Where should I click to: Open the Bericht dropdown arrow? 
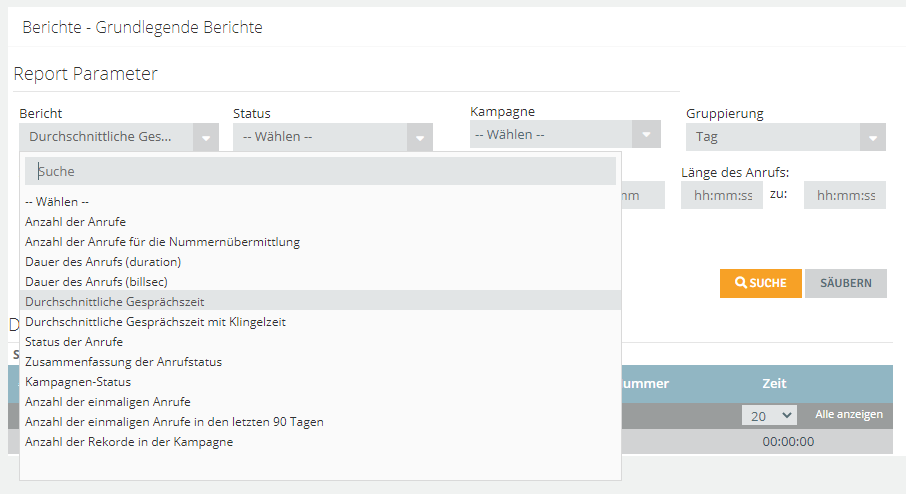(206, 138)
